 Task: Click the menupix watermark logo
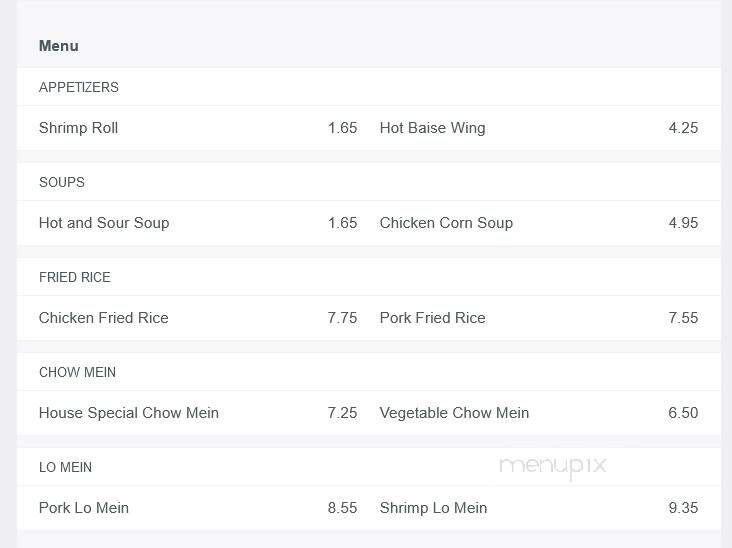pos(553,467)
